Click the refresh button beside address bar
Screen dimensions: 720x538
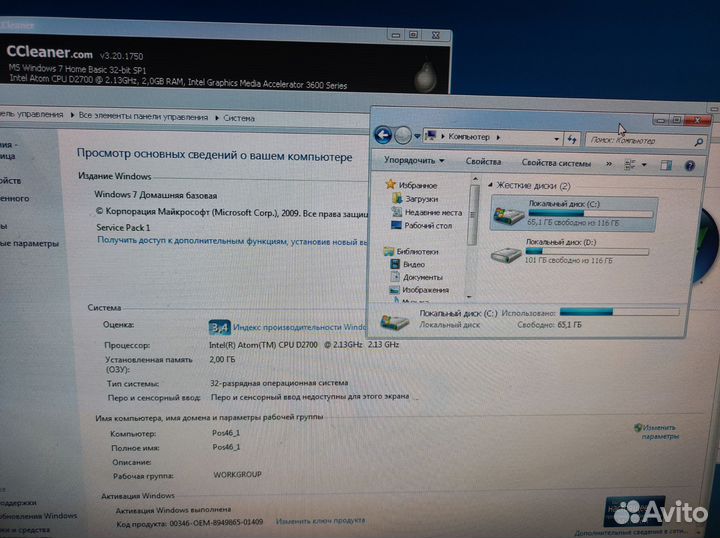pyautogui.click(x=571, y=138)
